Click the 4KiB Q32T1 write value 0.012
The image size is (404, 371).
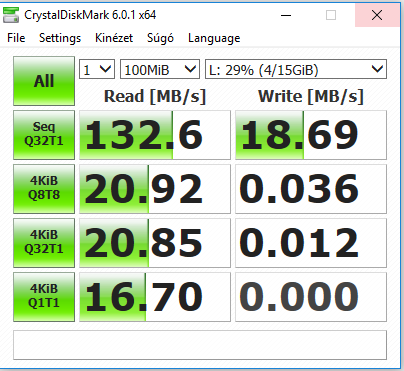click(311, 243)
